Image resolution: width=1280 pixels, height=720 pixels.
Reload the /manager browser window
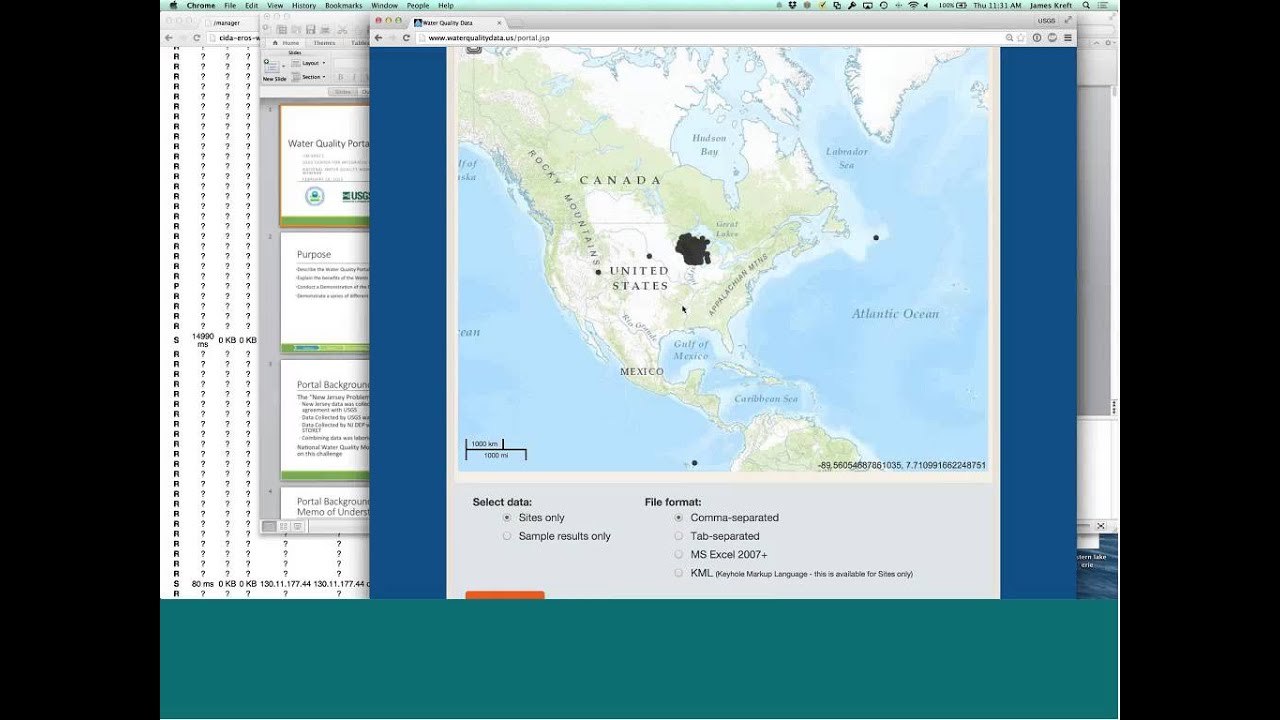197,38
